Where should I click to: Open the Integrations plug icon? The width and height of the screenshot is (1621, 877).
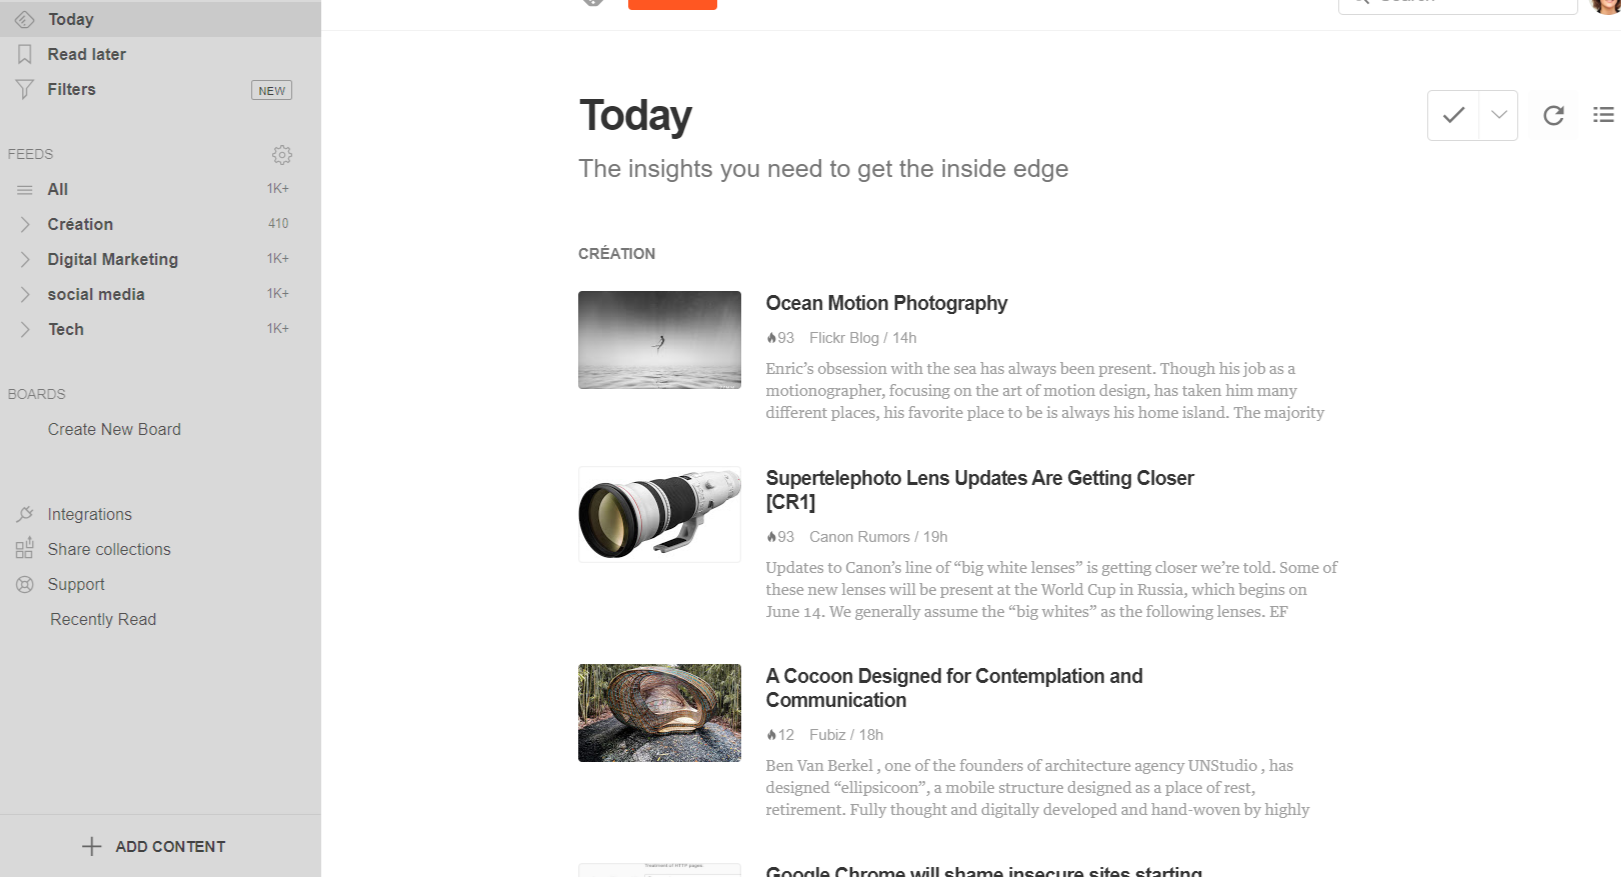pyautogui.click(x=25, y=514)
